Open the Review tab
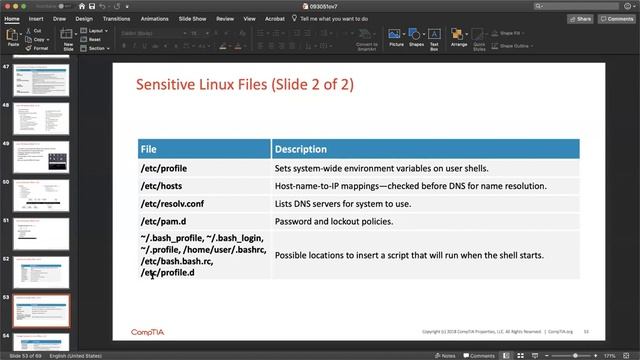The height and width of the screenshot is (360, 640). pos(225,19)
